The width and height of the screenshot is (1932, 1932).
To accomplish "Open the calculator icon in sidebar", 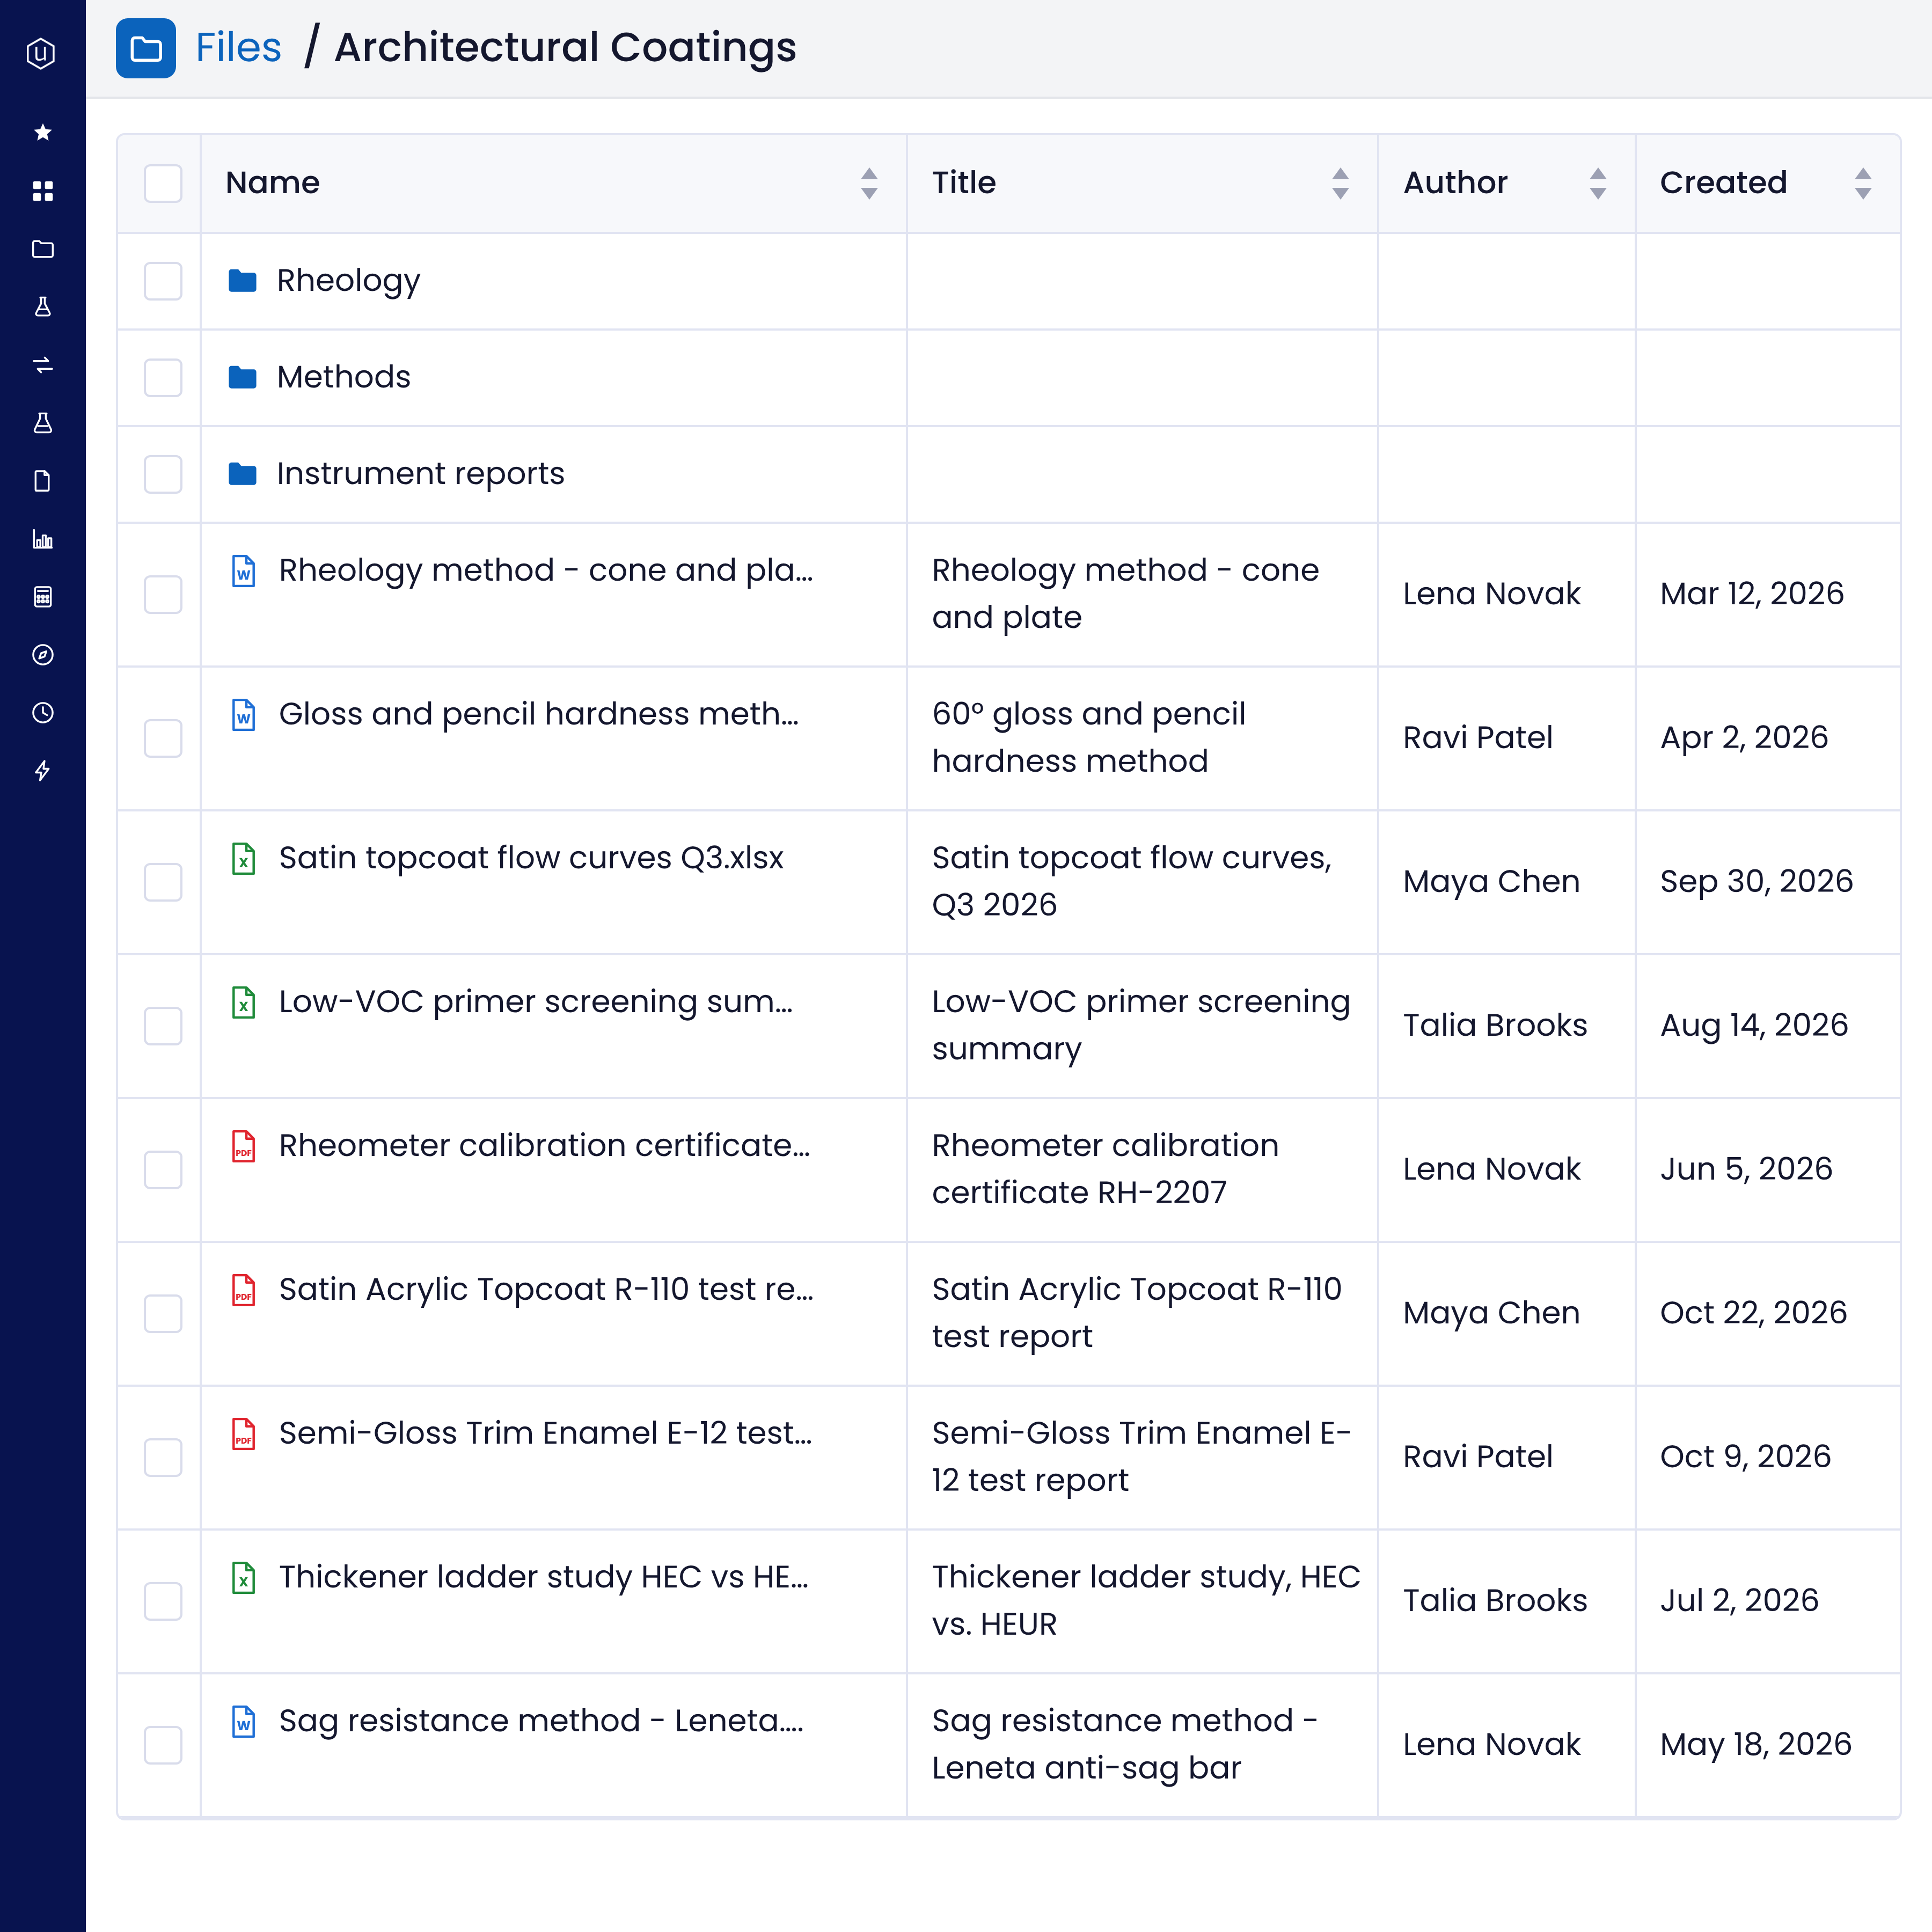I will pyautogui.click(x=42, y=597).
